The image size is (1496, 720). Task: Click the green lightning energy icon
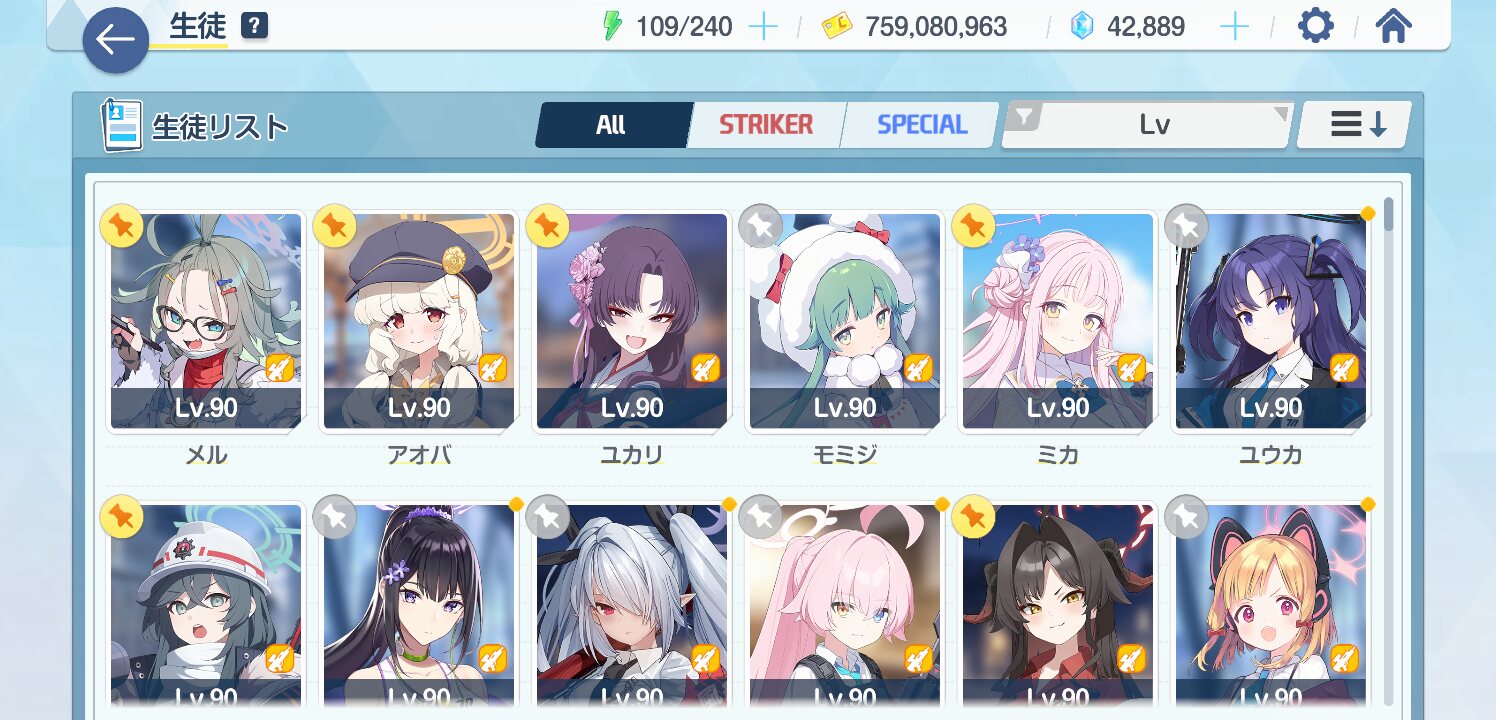[x=612, y=27]
